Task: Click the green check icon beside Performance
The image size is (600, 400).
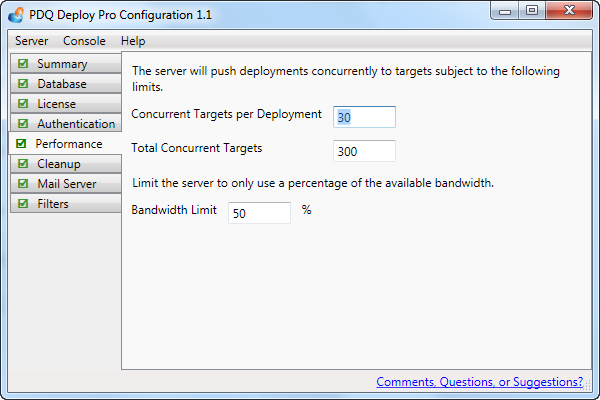Action: (21, 144)
